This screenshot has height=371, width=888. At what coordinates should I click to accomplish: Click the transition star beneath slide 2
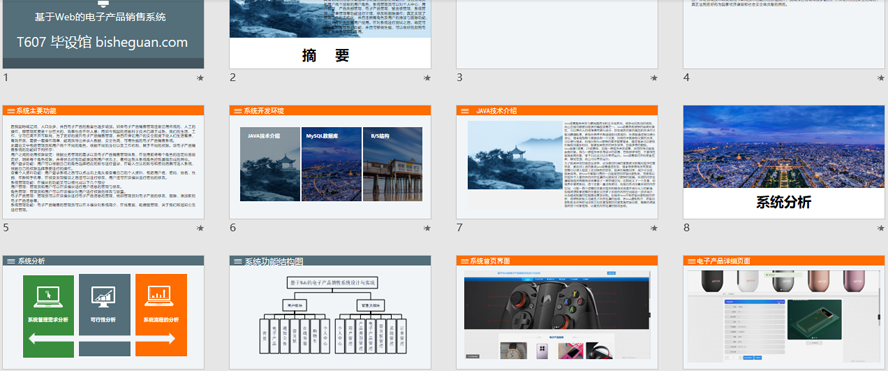(x=427, y=78)
